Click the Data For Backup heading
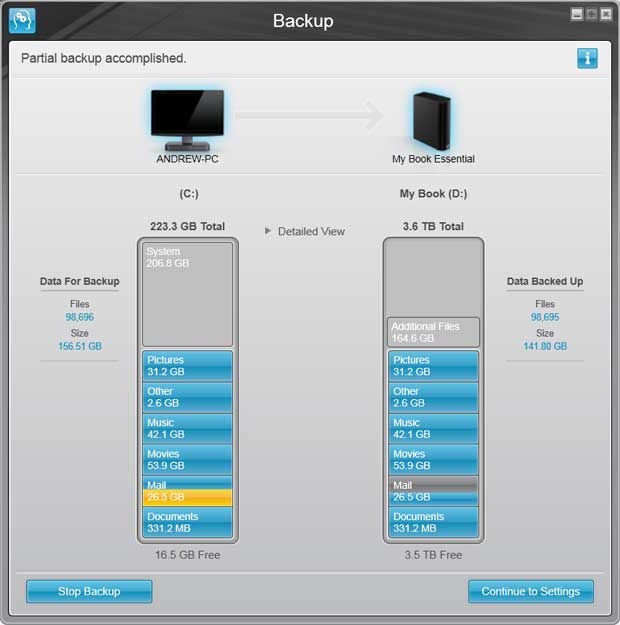 click(80, 281)
